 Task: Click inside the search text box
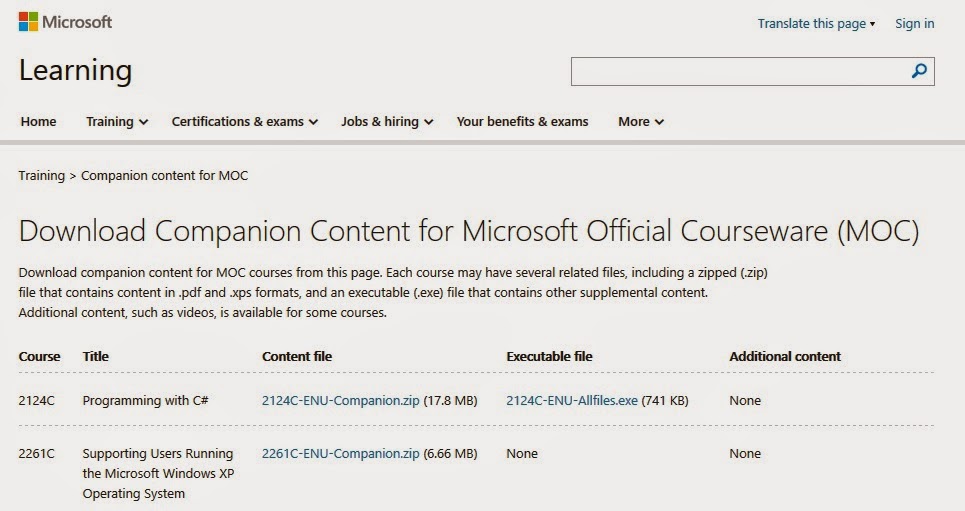739,71
